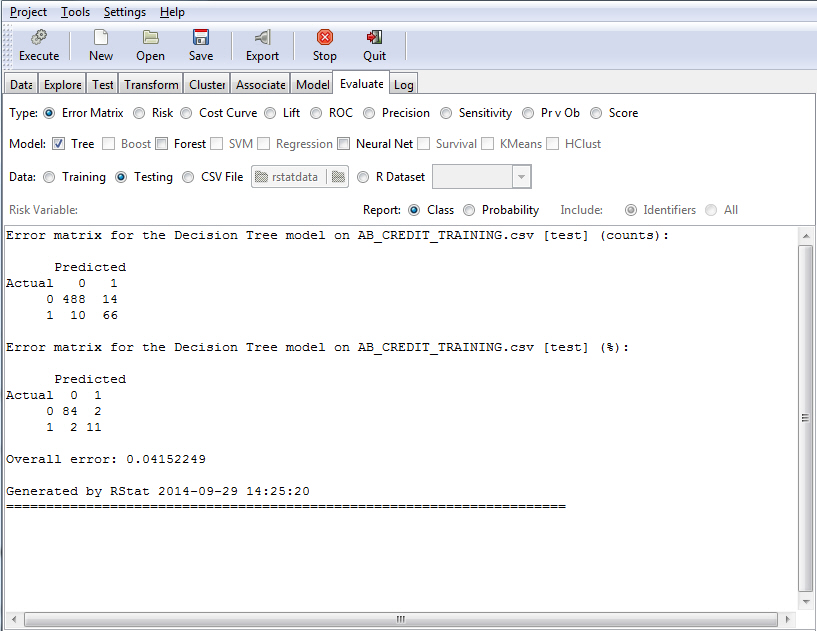Switch to the Model tab

312,84
